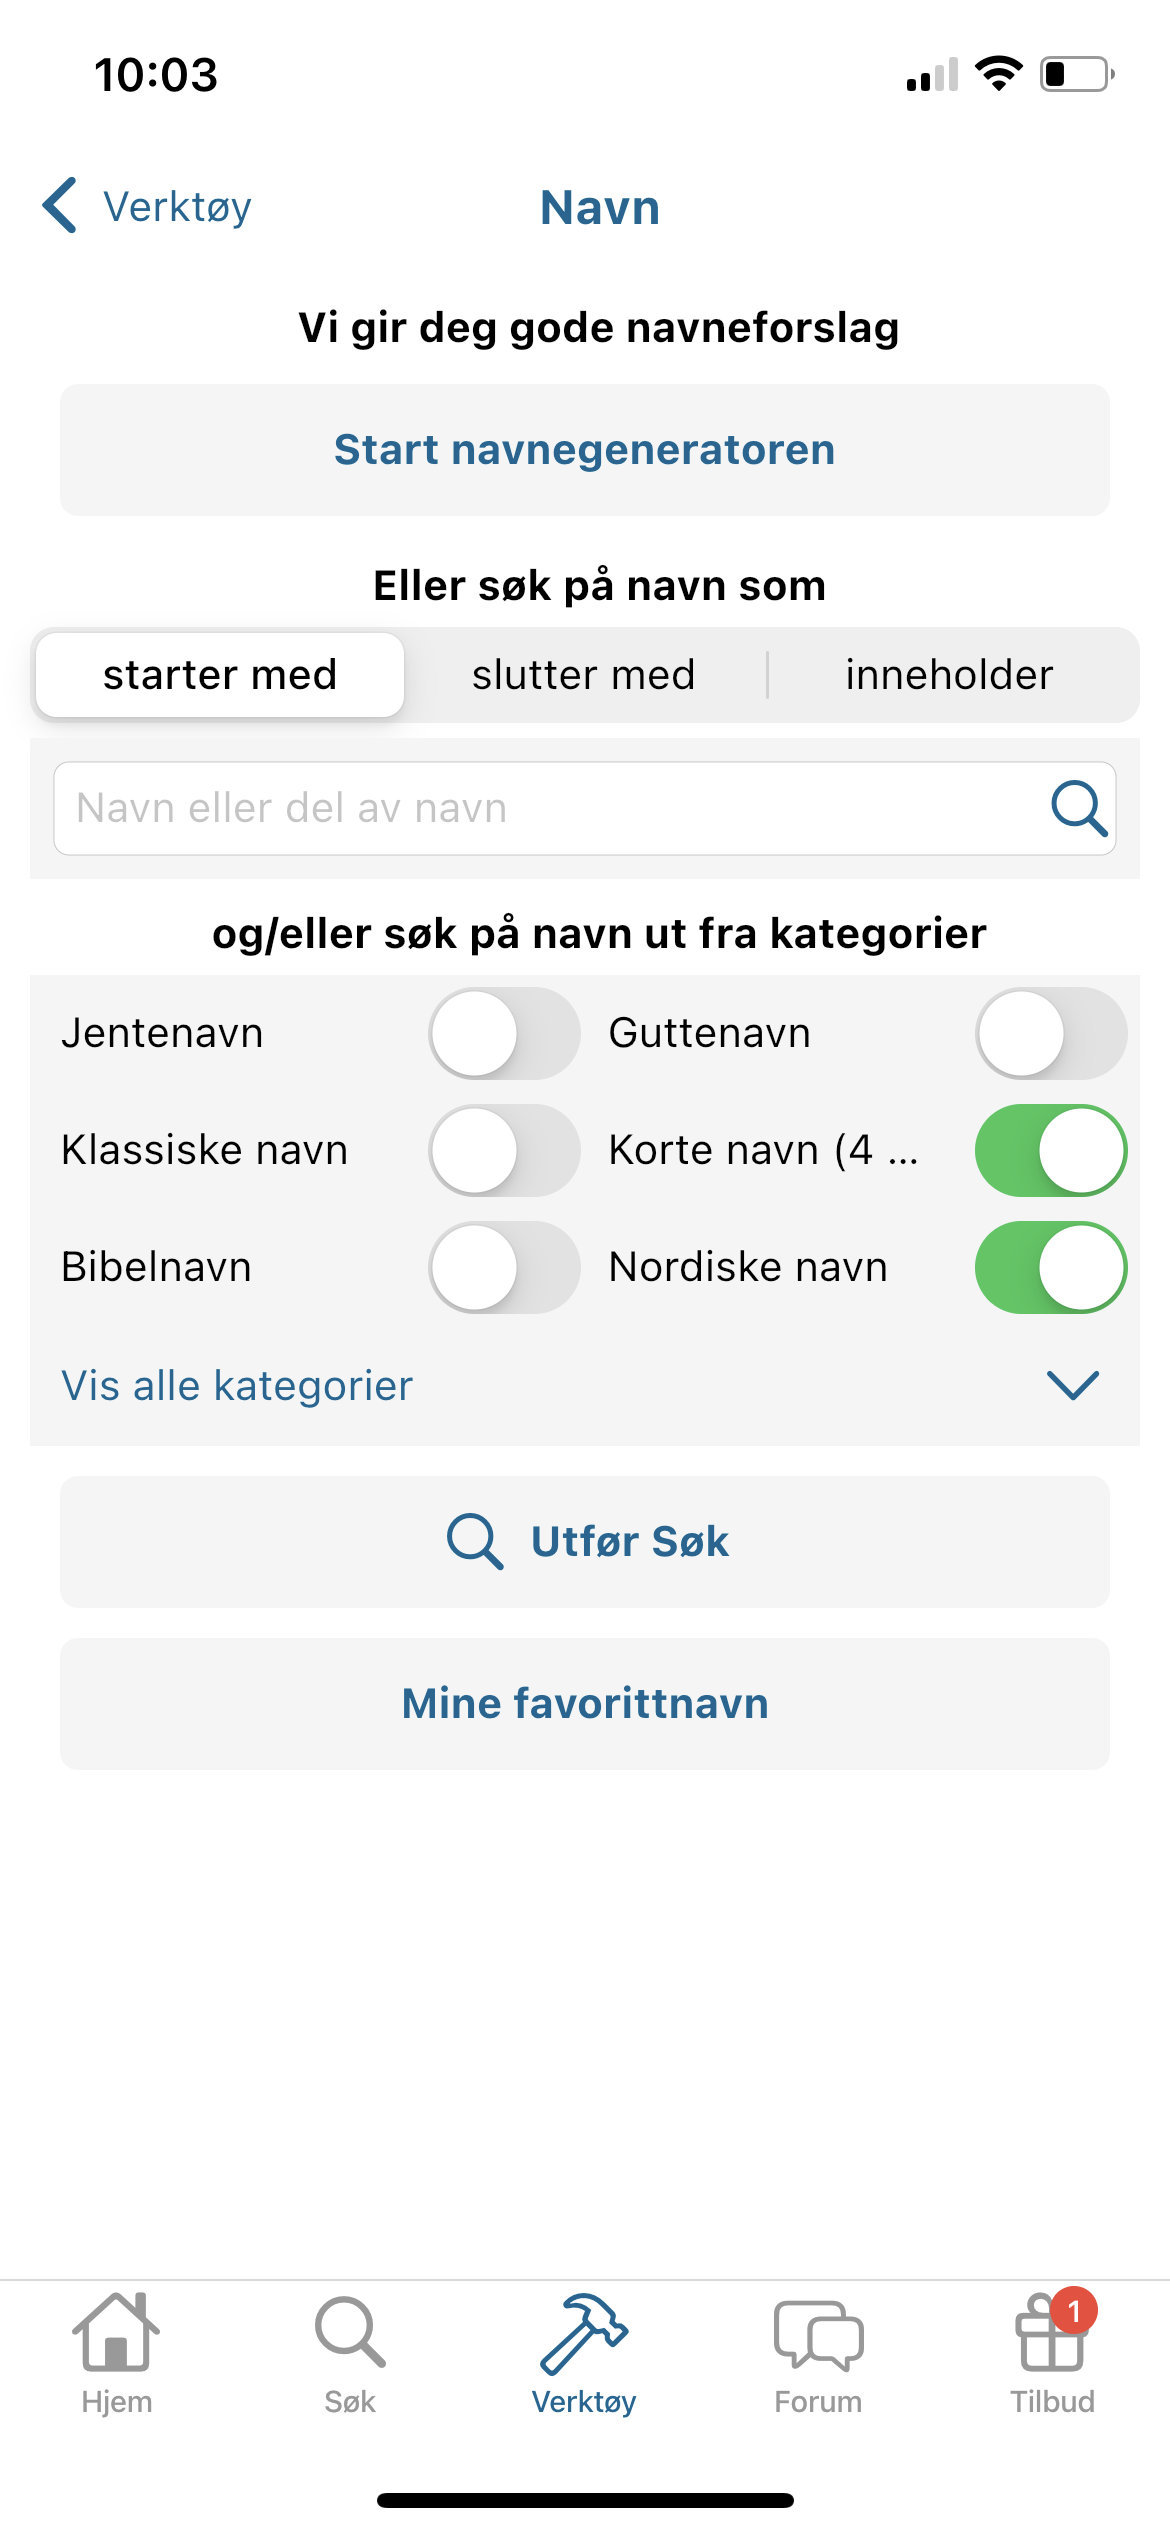Turn off the Korte navn toggle
The height and width of the screenshot is (2532, 1170).
pos(1051,1150)
